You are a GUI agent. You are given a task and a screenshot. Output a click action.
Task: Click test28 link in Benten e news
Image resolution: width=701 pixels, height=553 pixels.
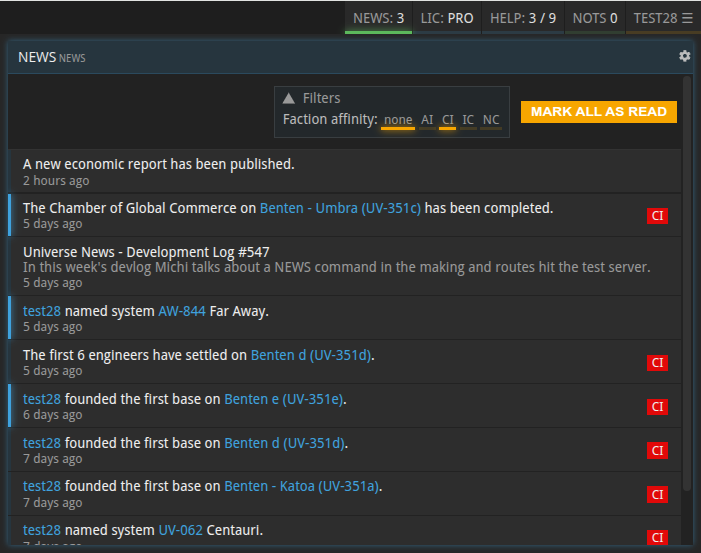point(42,399)
